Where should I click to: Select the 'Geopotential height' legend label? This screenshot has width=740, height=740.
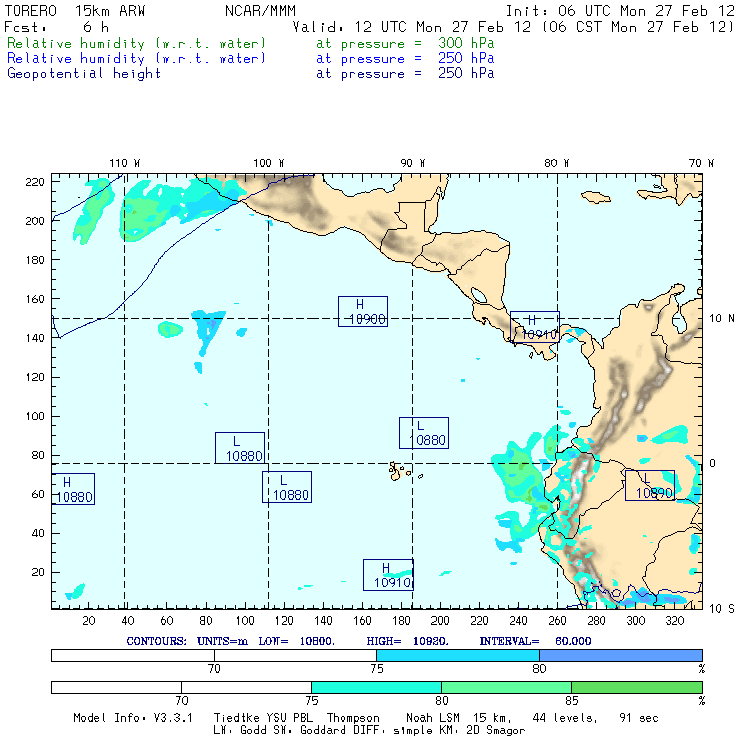[84, 74]
